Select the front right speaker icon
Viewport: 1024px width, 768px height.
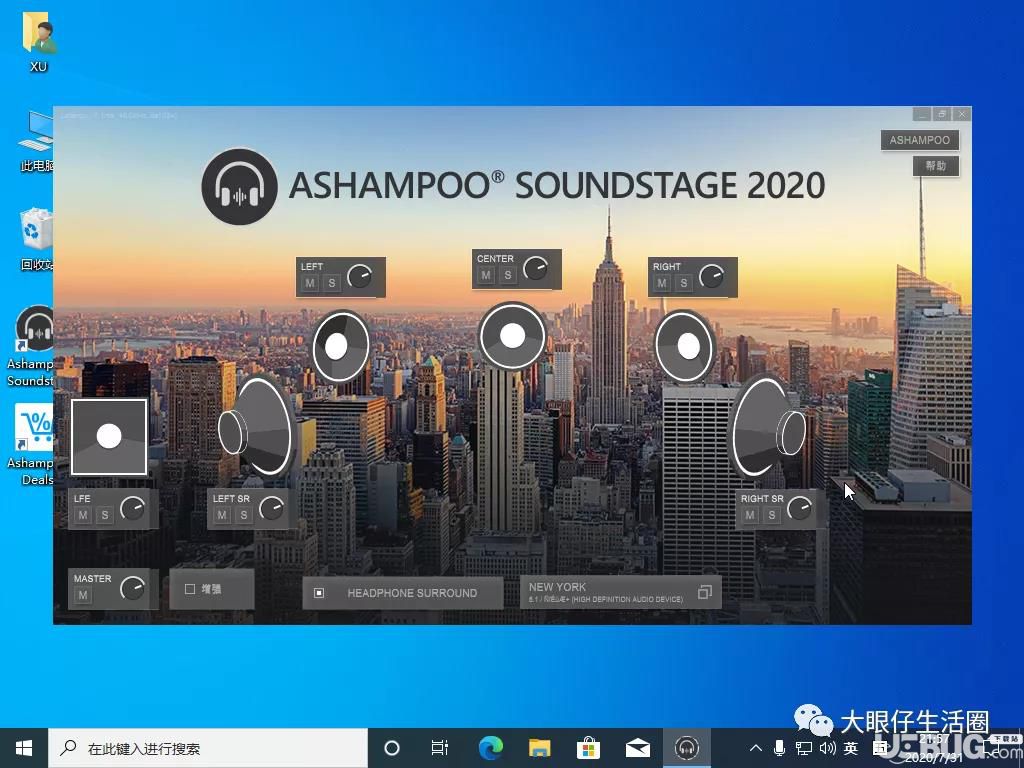(685, 346)
